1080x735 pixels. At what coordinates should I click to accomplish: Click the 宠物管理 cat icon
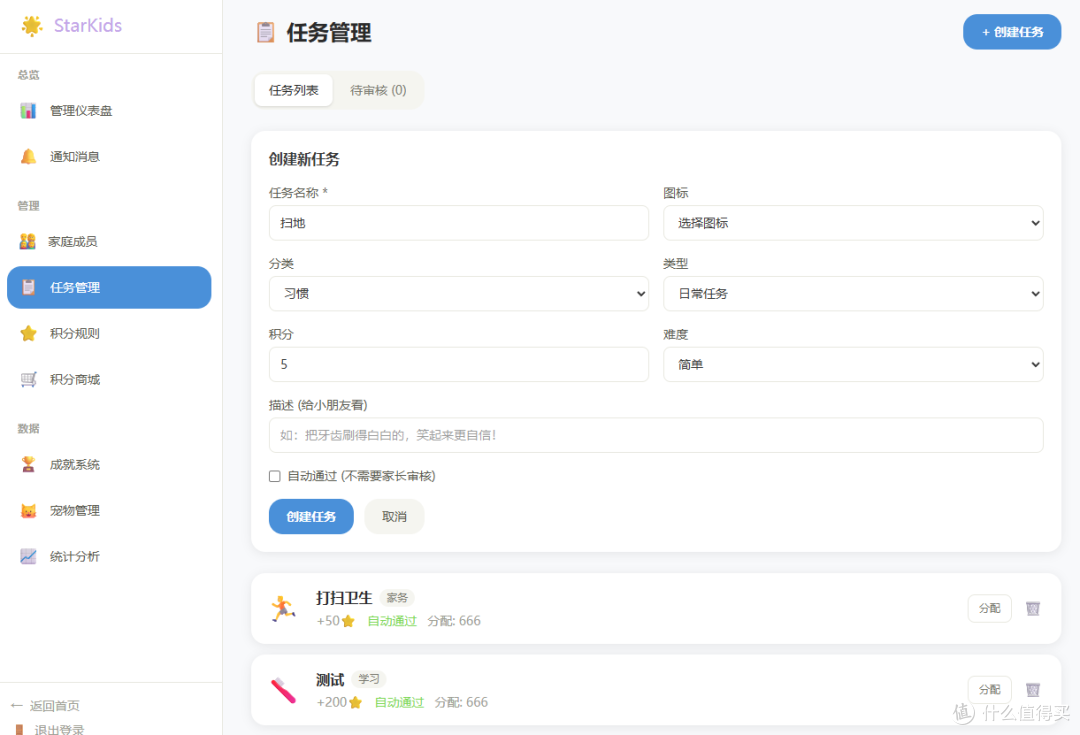tap(28, 510)
